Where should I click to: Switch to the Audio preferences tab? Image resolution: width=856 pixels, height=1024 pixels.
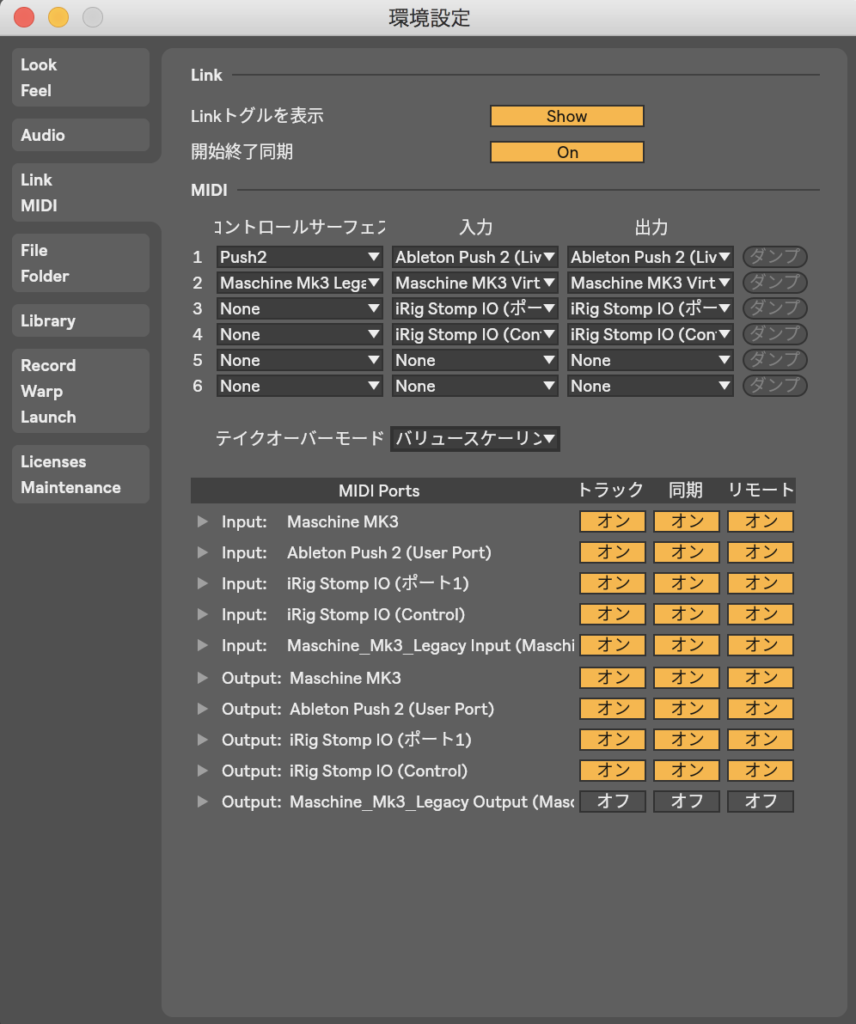(x=81, y=135)
